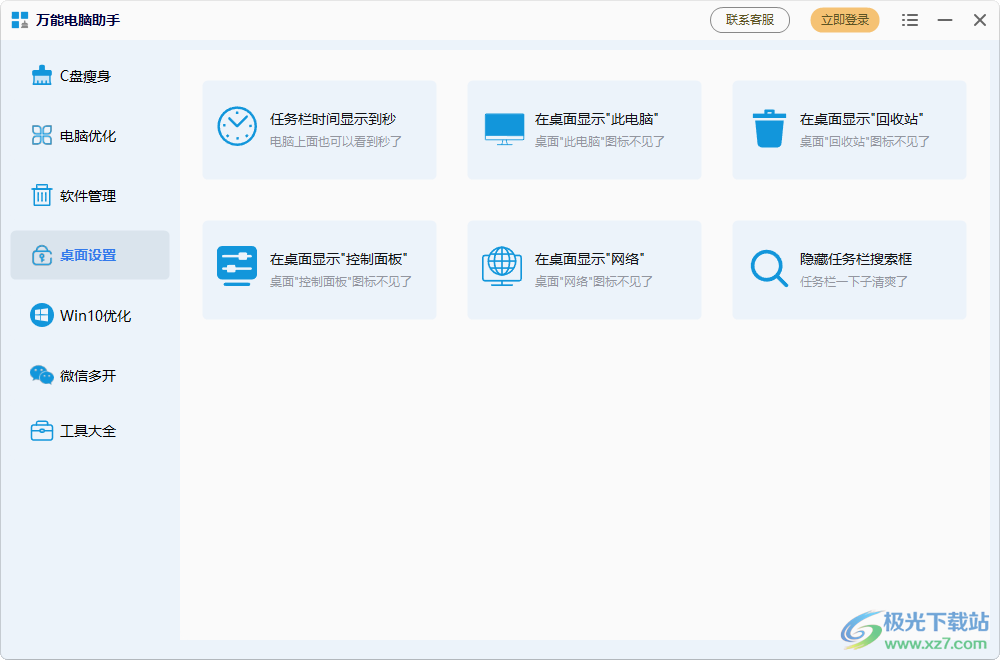Click the app logo in the title bar
Viewport: 1000px width, 660px height.
pyautogui.click(x=17, y=19)
